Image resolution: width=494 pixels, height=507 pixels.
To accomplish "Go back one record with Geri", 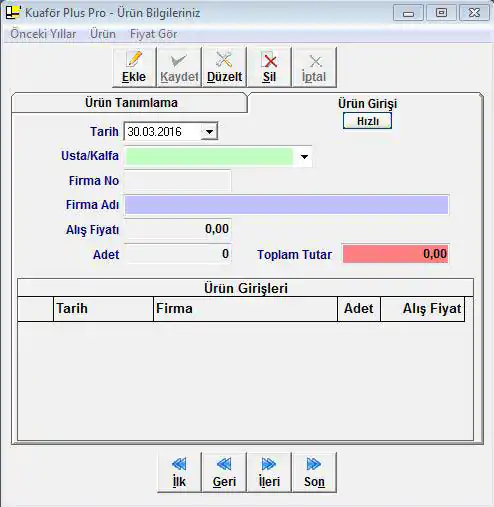I will tap(224, 472).
